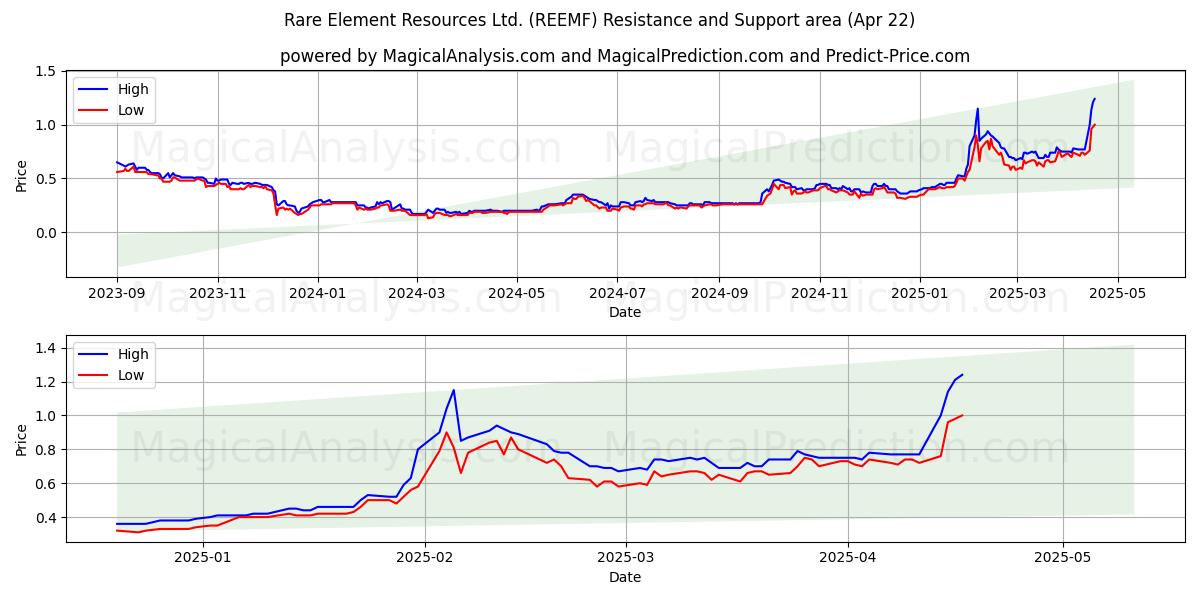Click the 'Date' x-axis title of bottom chart
The width and height of the screenshot is (1200, 600).
tap(625, 577)
